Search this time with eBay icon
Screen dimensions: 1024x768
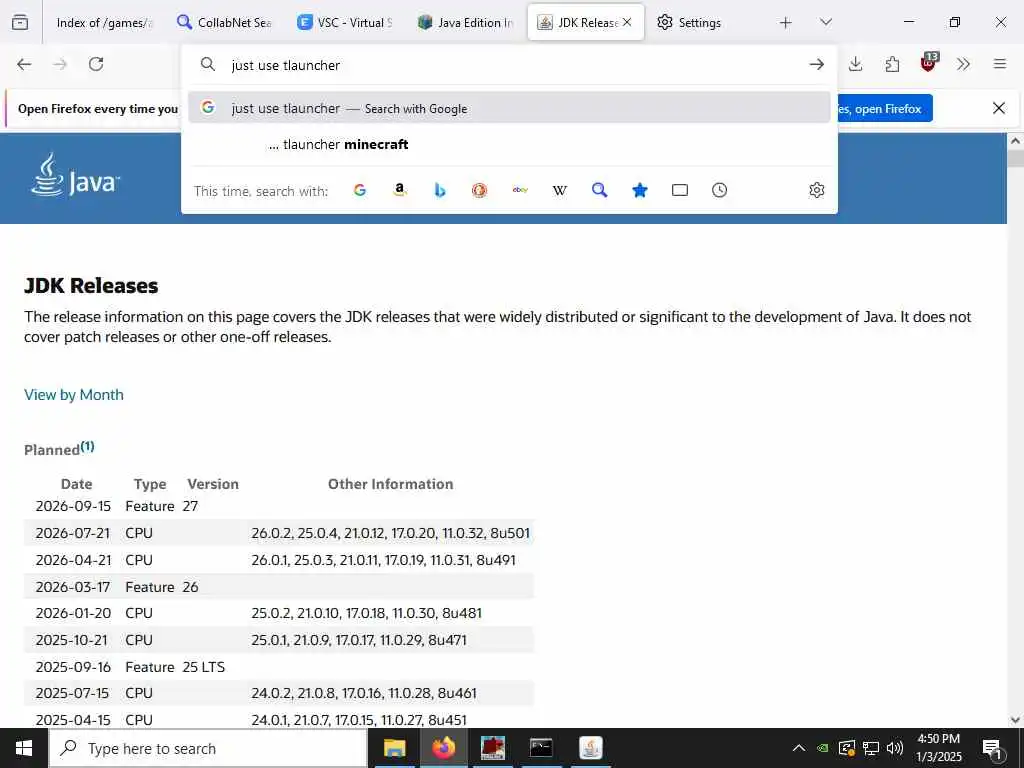tap(520, 190)
